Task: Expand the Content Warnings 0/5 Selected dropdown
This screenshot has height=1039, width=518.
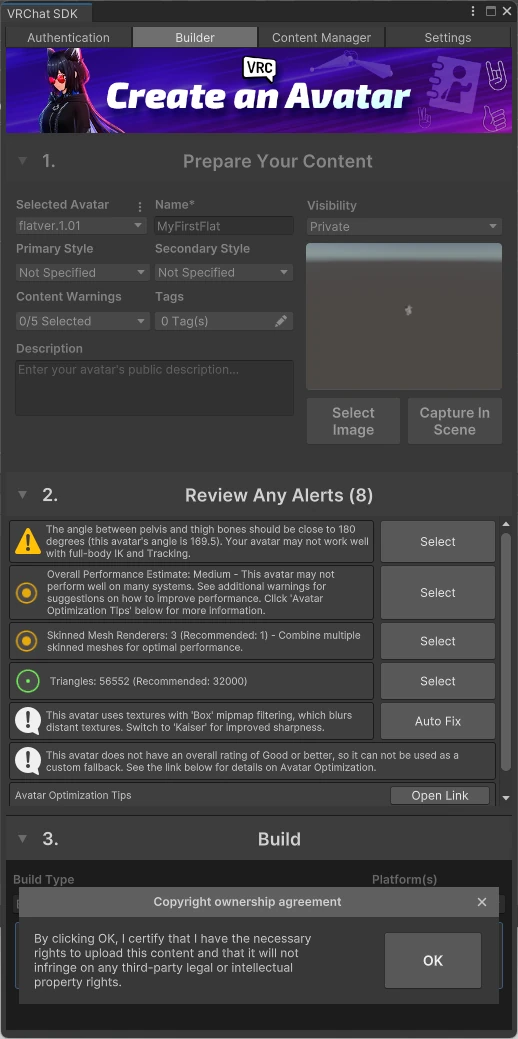Action: (82, 321)
